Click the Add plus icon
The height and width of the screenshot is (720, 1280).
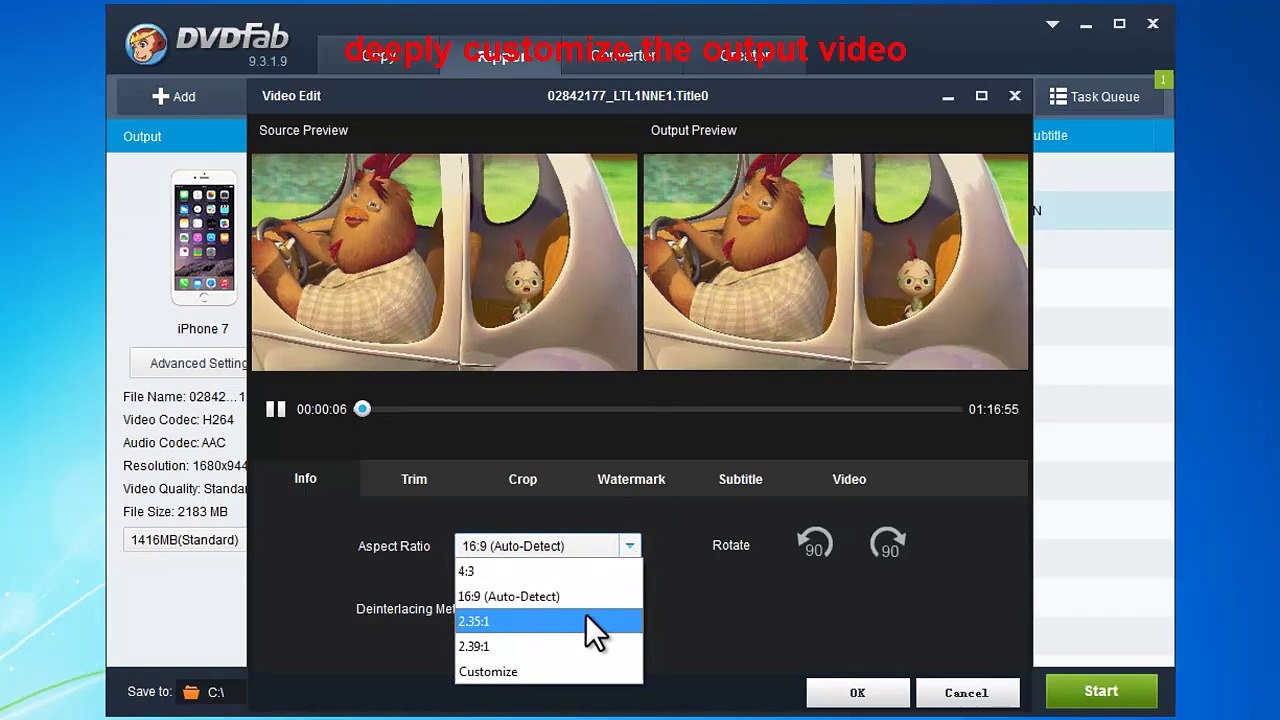tap(160, 96)
